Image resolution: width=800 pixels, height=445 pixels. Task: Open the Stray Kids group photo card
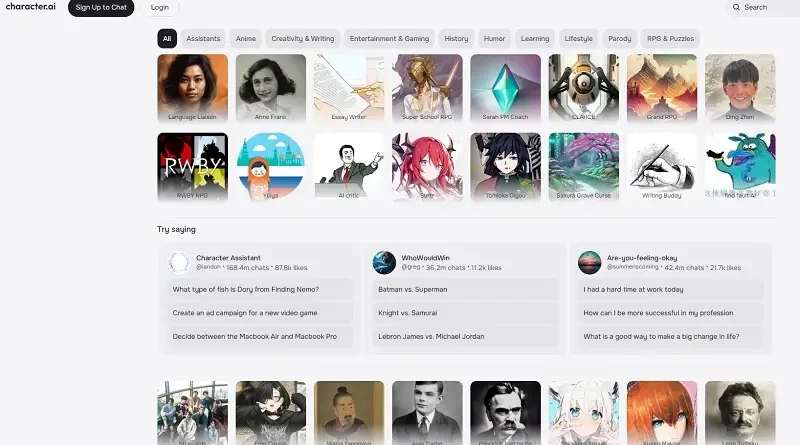pos(192,413)
